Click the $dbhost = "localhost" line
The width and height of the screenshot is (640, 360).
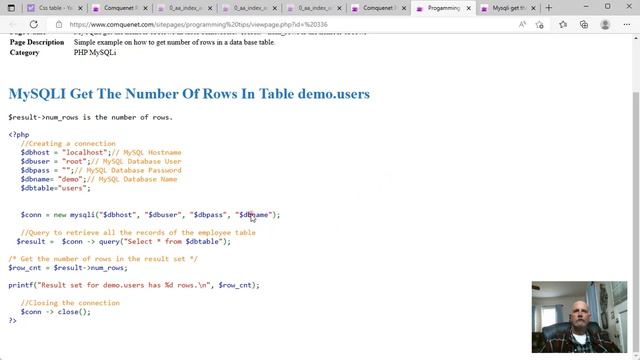click(101, 152)
